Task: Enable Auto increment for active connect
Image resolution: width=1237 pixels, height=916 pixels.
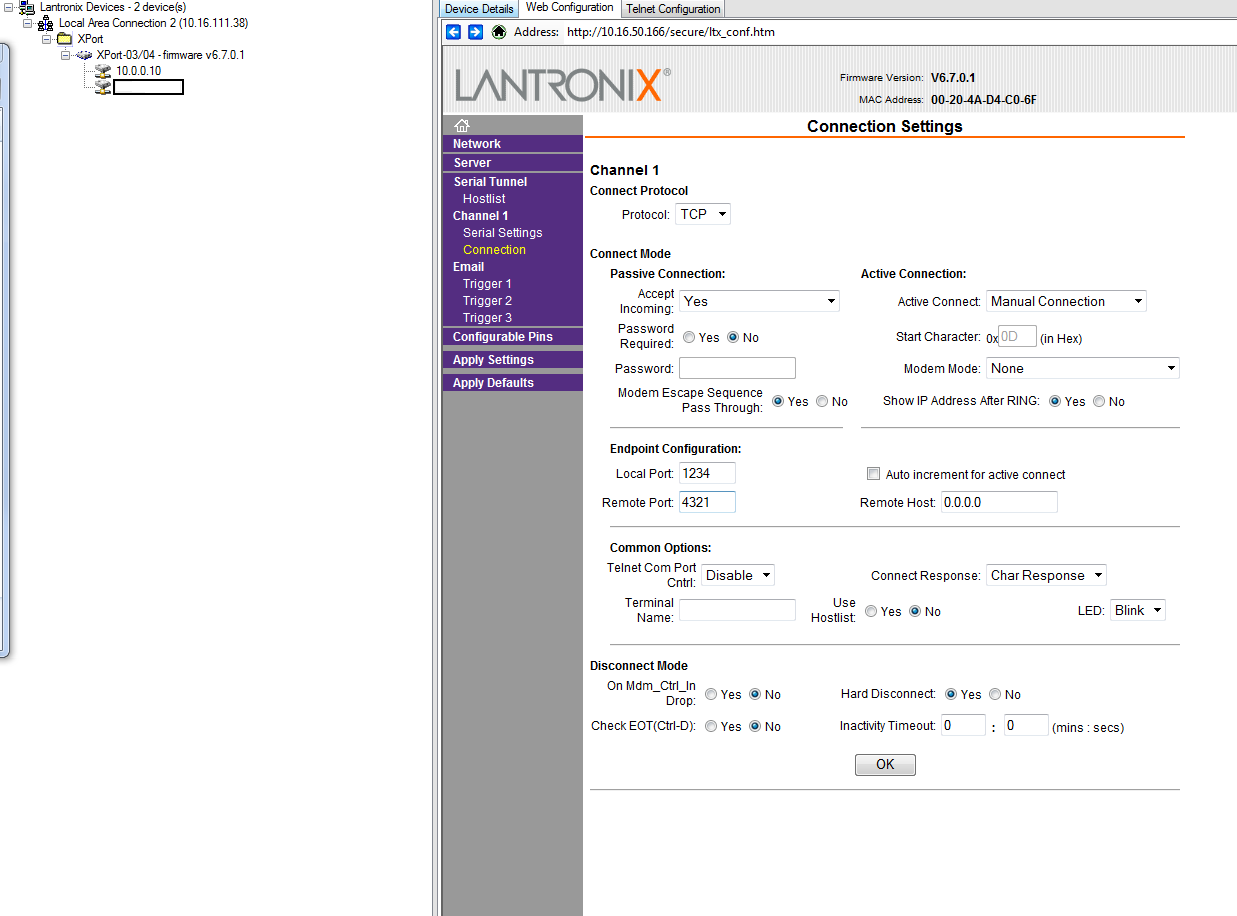Action: [873, 474]
